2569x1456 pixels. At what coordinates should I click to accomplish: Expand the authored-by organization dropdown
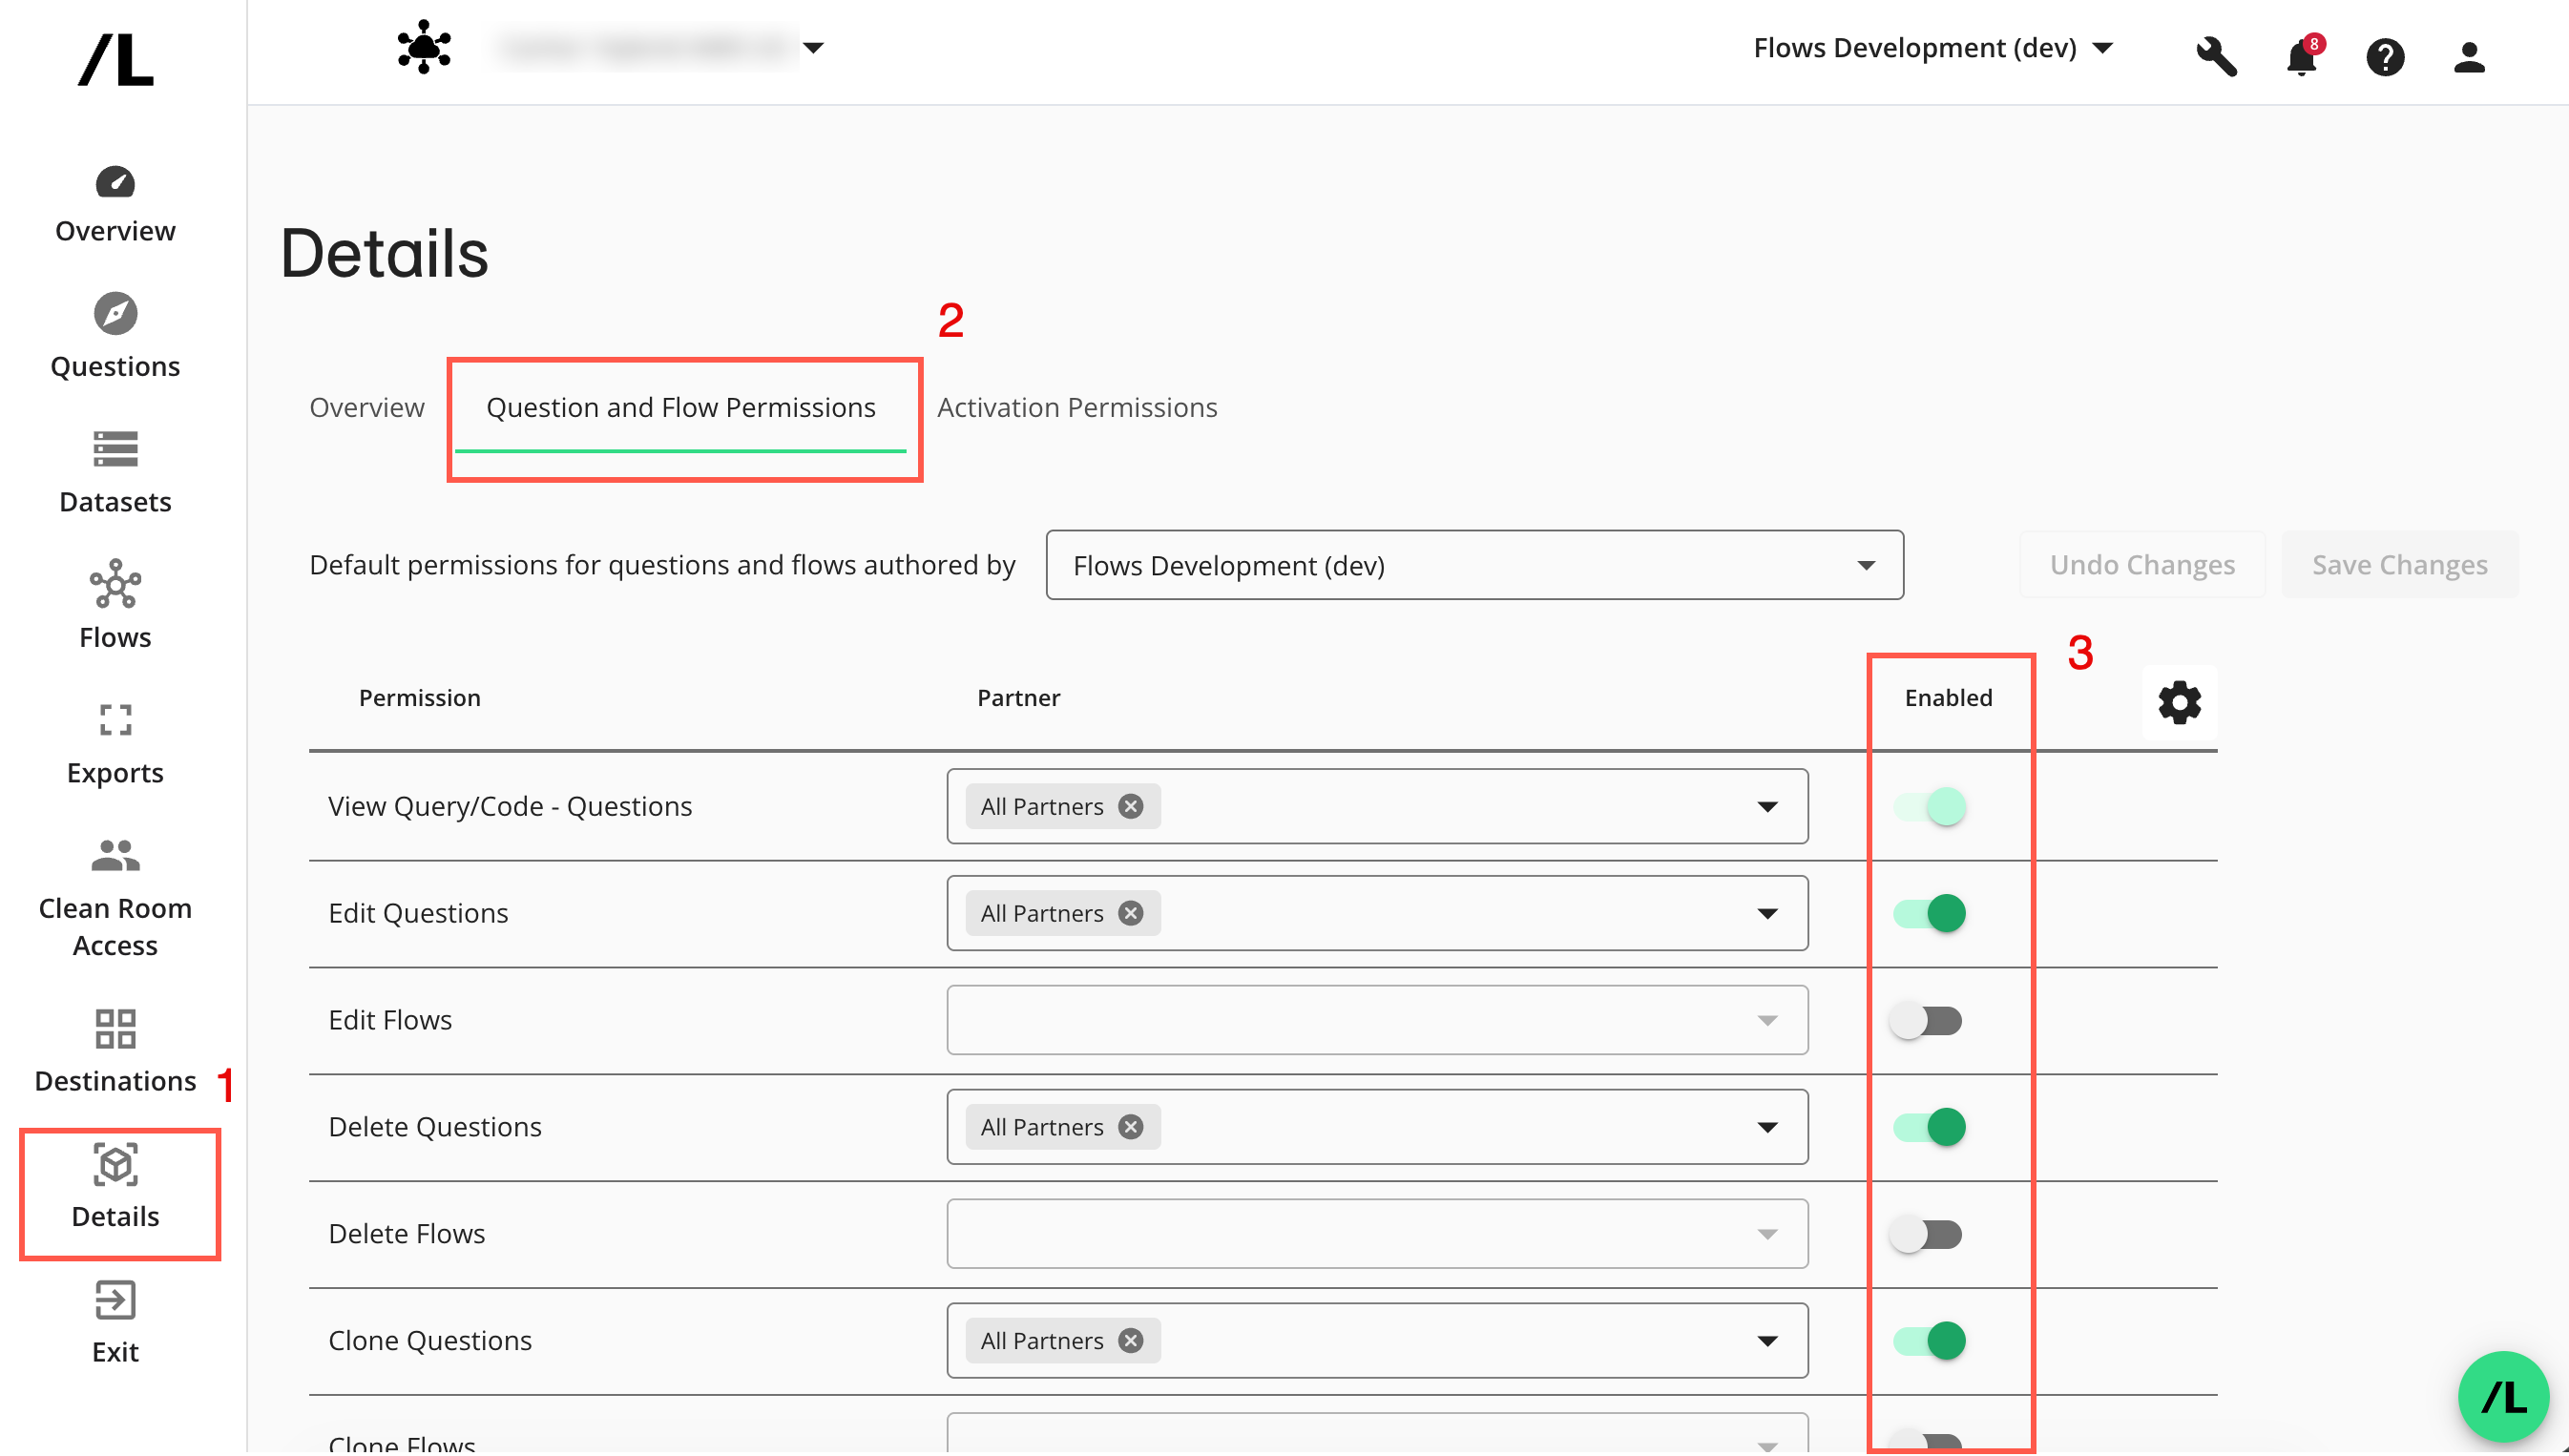click(x=1474, y=565)
